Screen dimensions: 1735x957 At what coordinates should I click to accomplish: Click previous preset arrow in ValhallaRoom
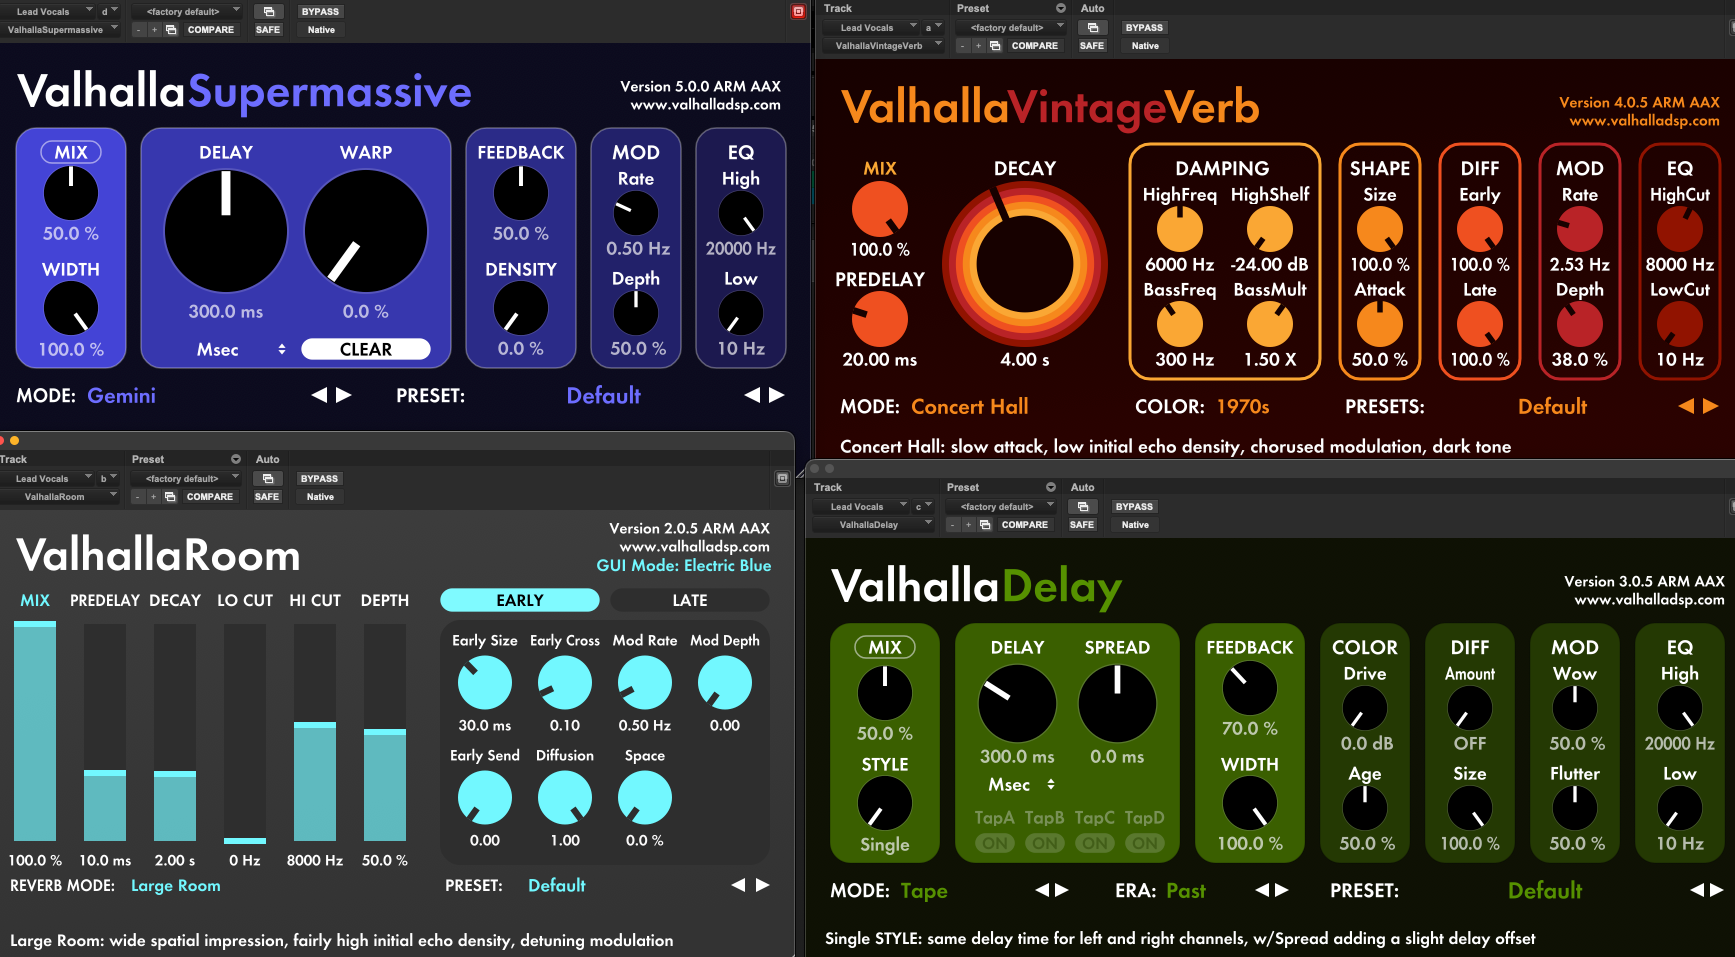tap(738, 885)
